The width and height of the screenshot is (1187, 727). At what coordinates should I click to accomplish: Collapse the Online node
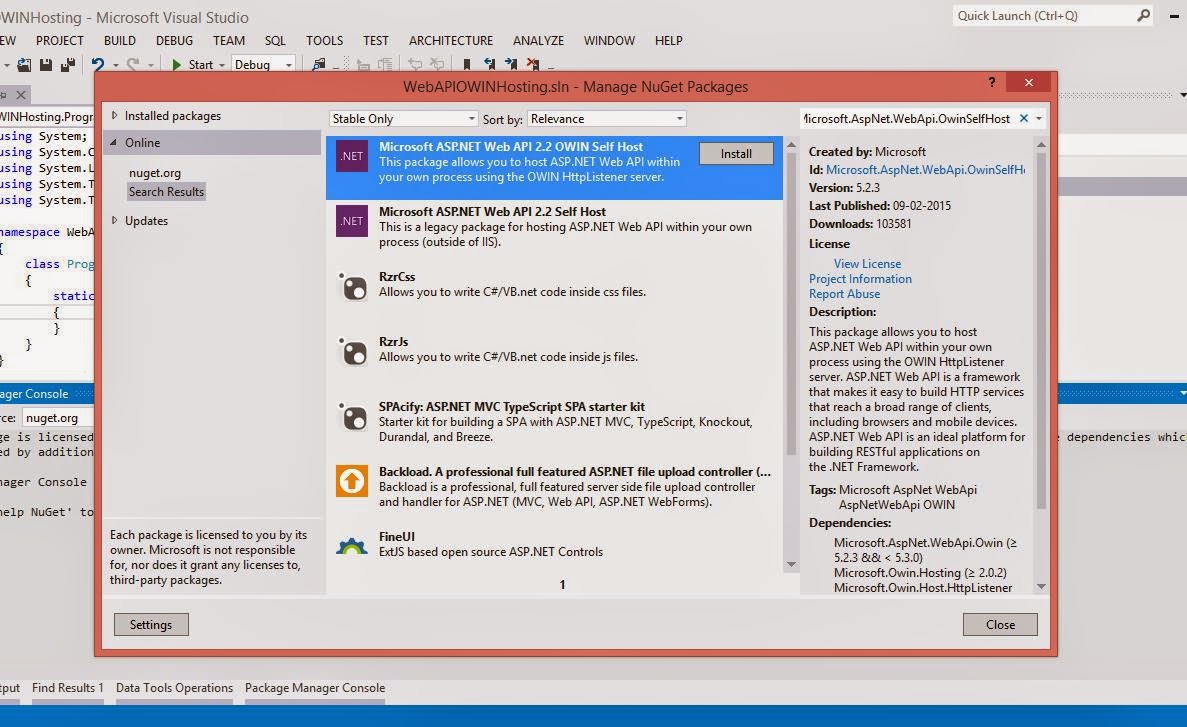pyautogui.click(x=114, y=142)
